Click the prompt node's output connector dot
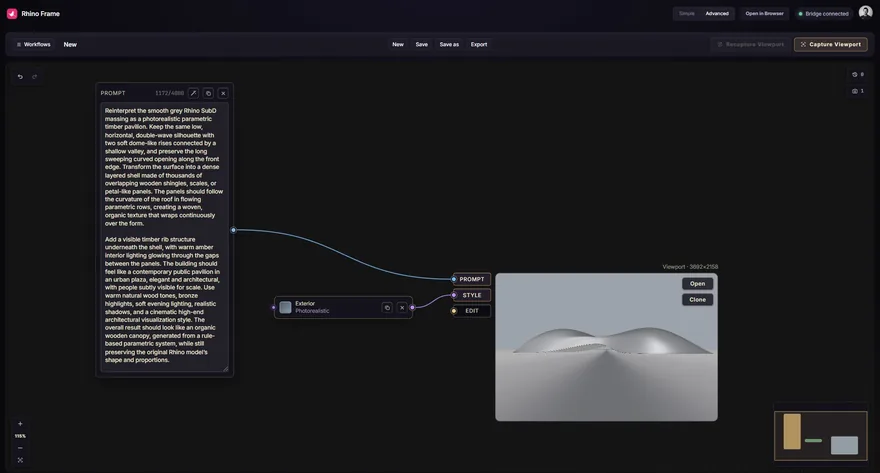This screenshot has width=880, height=473. 233,230
